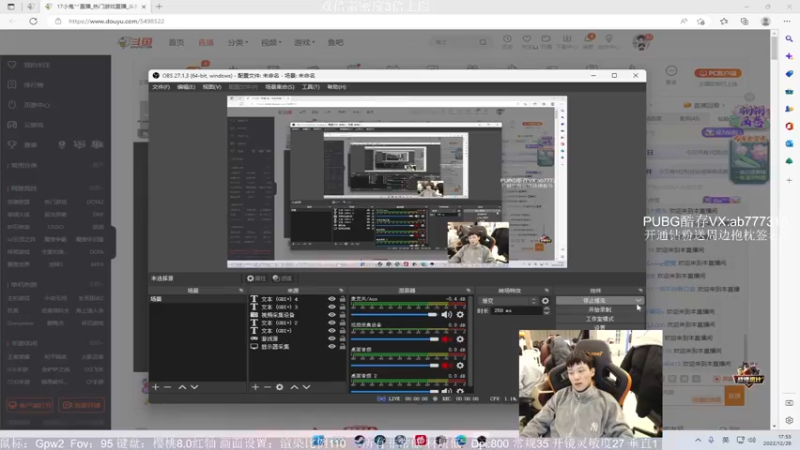Select the 场景 item in Scenes list
The height and width of the screenshot is (450, 800).
click(x=197, y=299)
